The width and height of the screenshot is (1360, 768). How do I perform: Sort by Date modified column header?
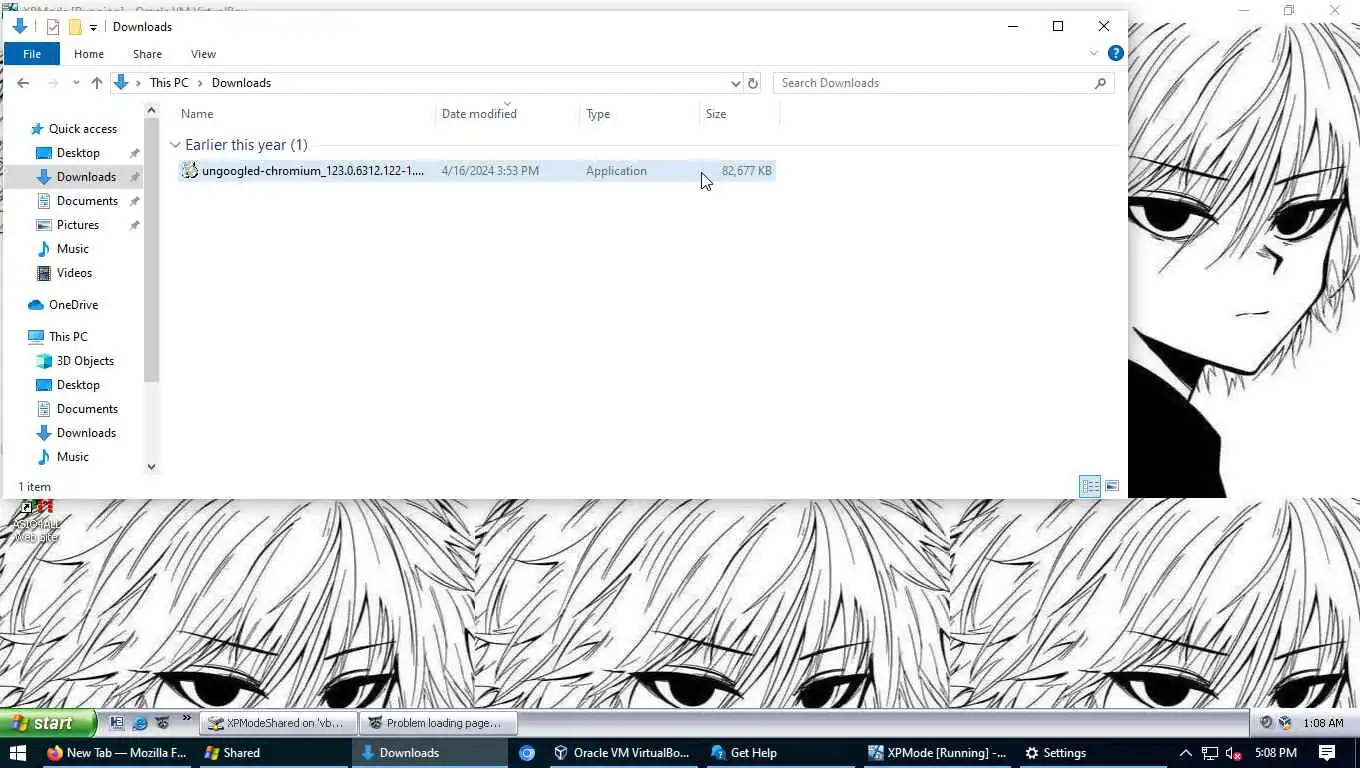tap(508, 114)
